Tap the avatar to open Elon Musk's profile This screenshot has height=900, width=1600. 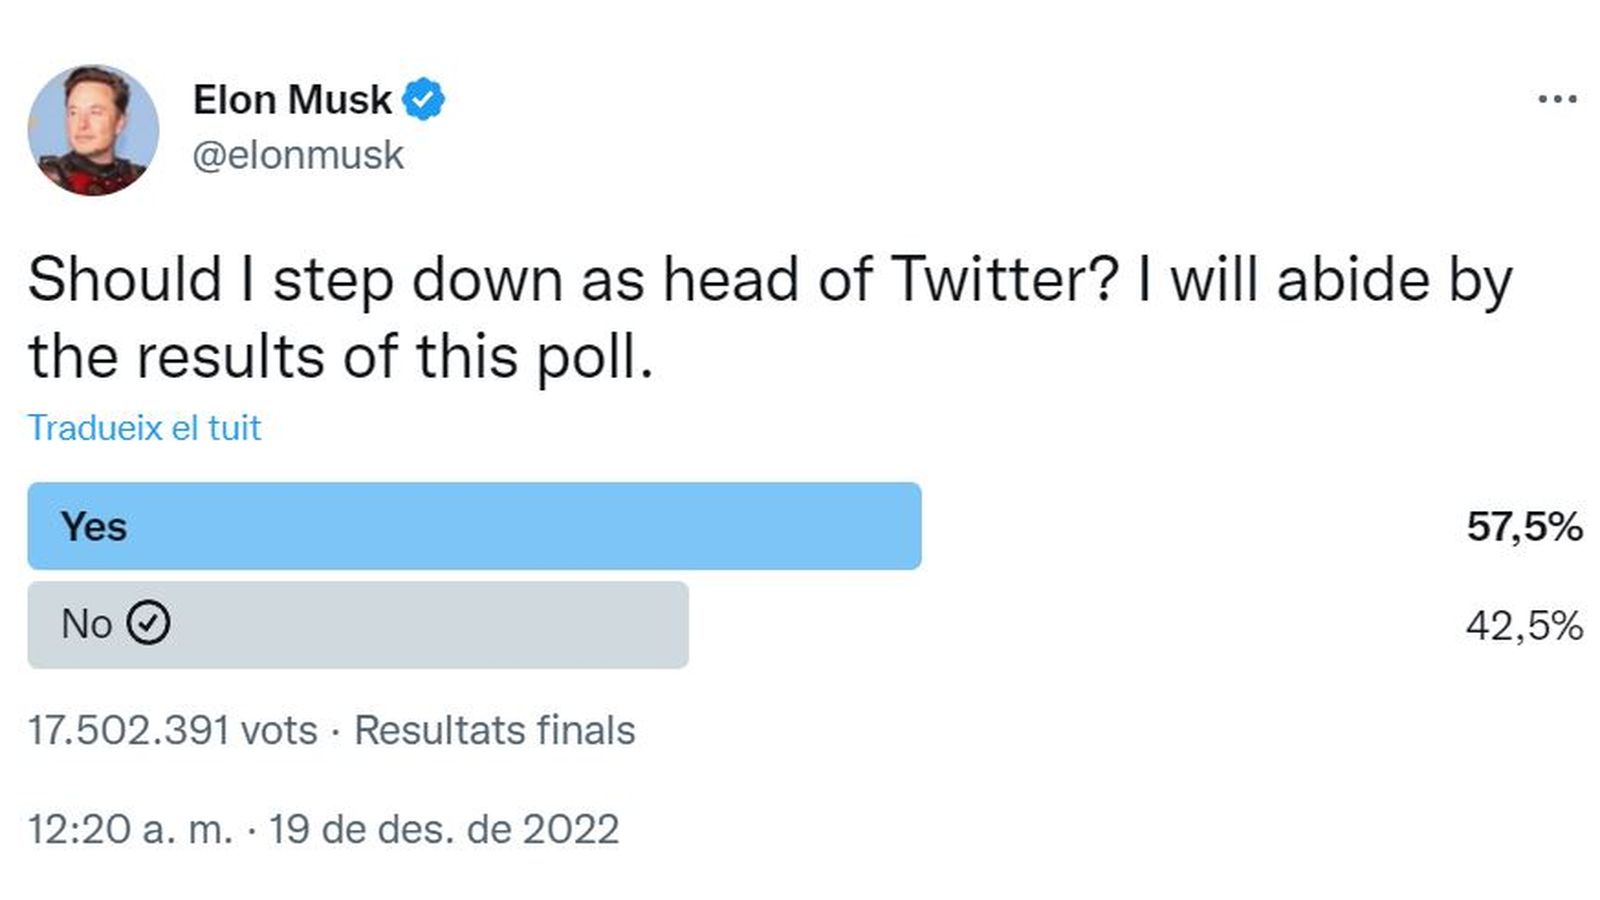(x=97, y=120)
